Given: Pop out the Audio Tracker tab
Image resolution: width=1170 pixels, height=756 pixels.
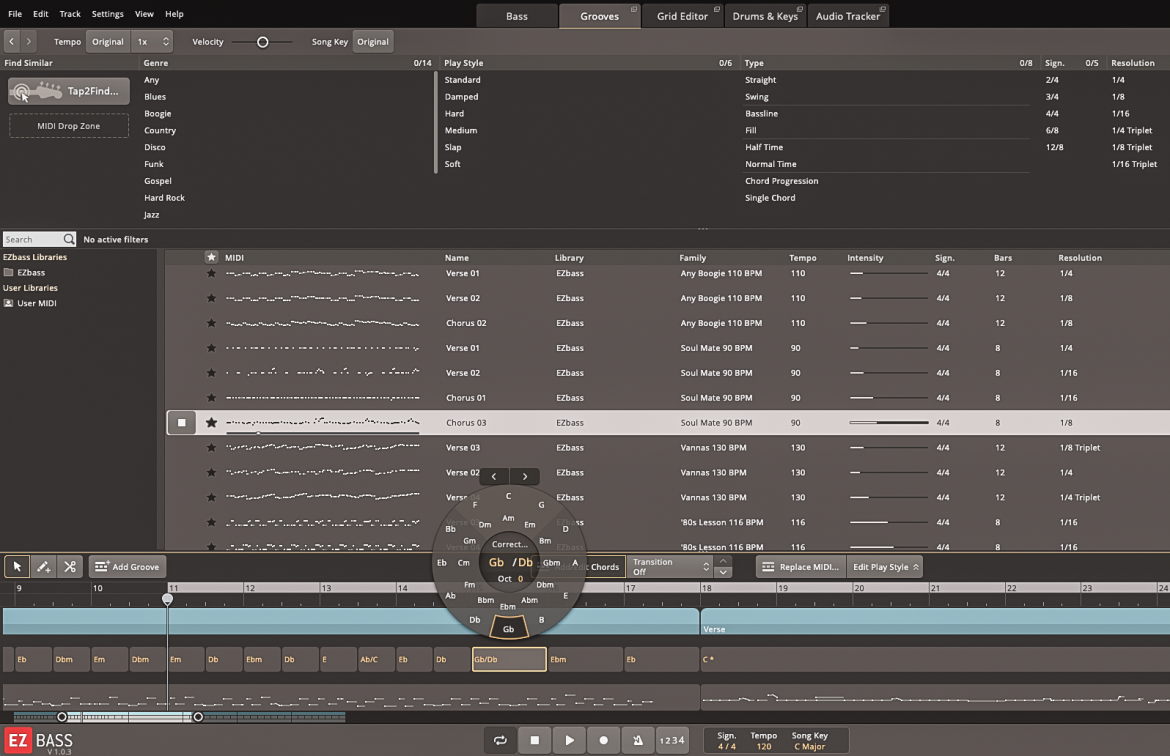Looking at the screenshot, I should tap(882, 9).
